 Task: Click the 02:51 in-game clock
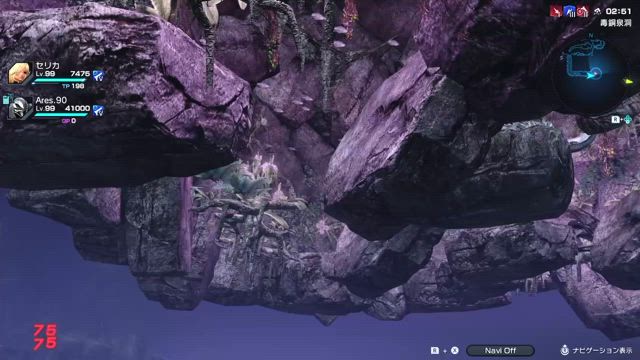(618, 11)
